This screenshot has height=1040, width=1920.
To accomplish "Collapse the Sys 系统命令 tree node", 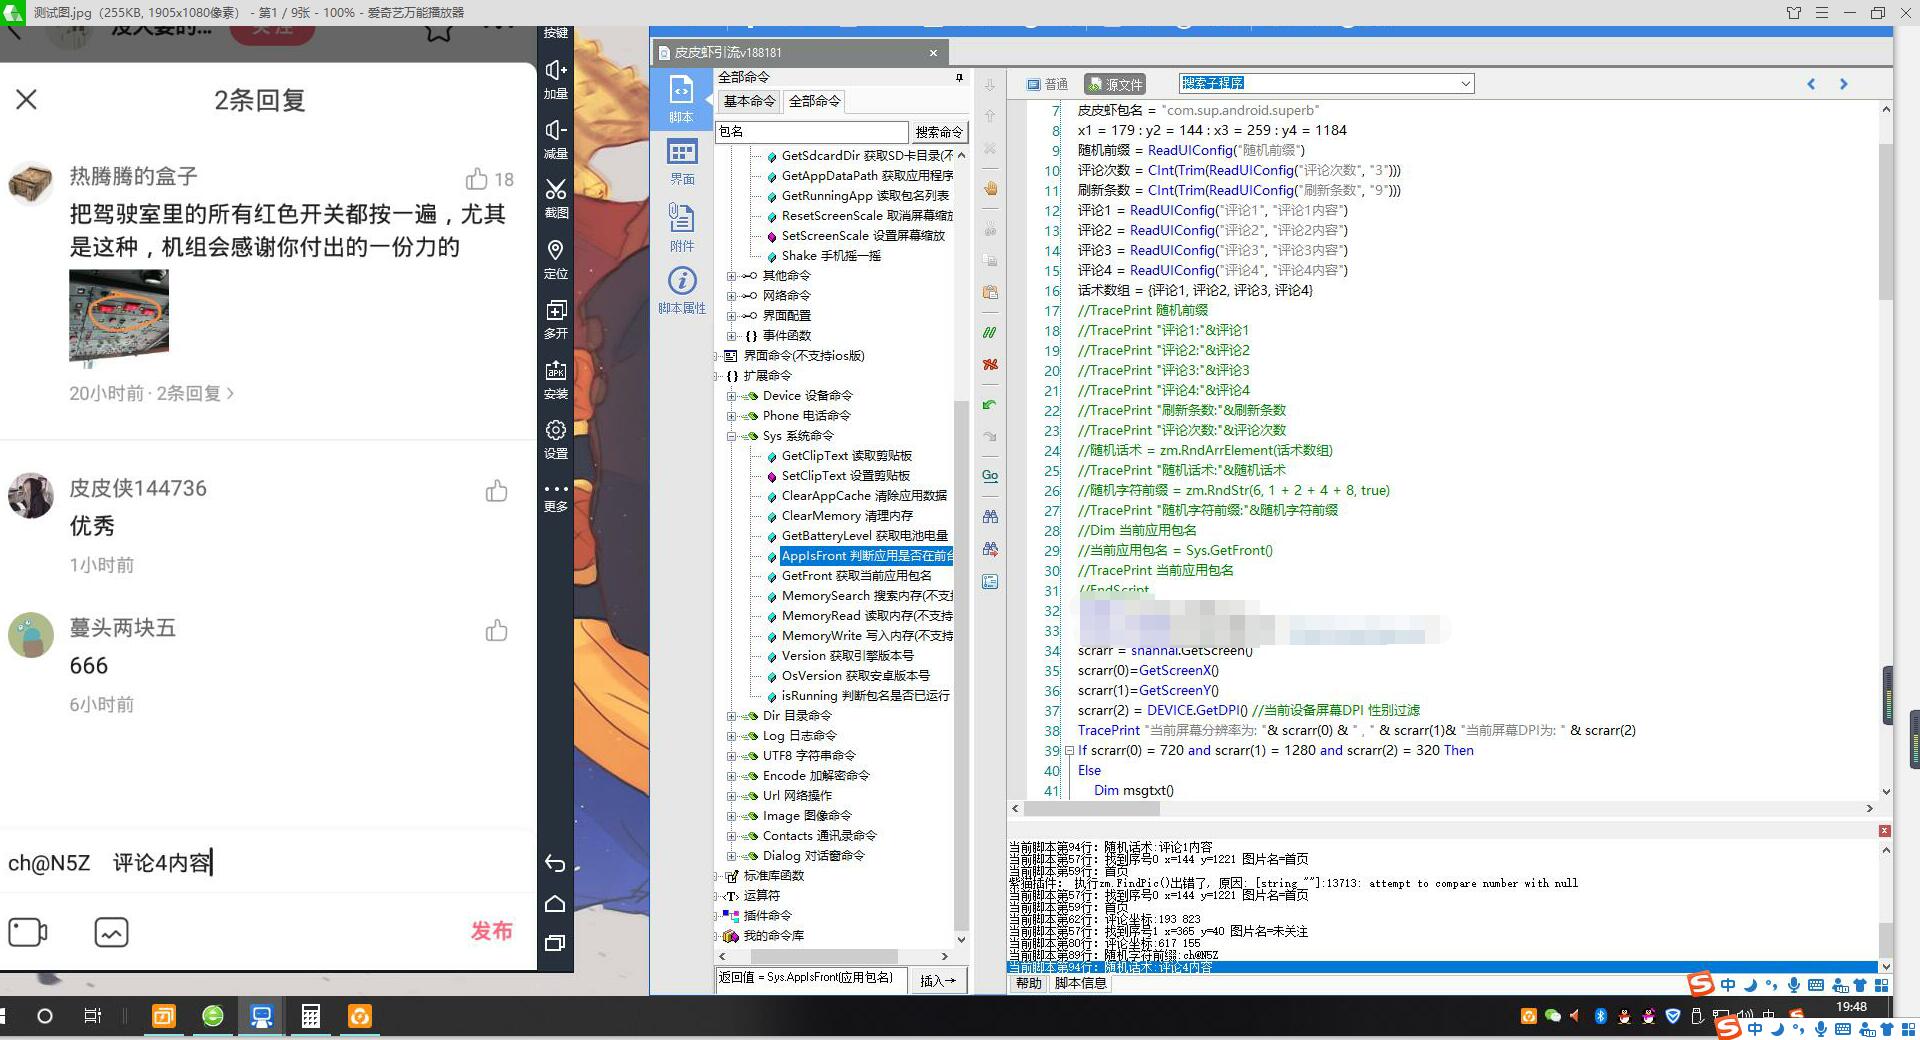I will (x=732, y=436).
